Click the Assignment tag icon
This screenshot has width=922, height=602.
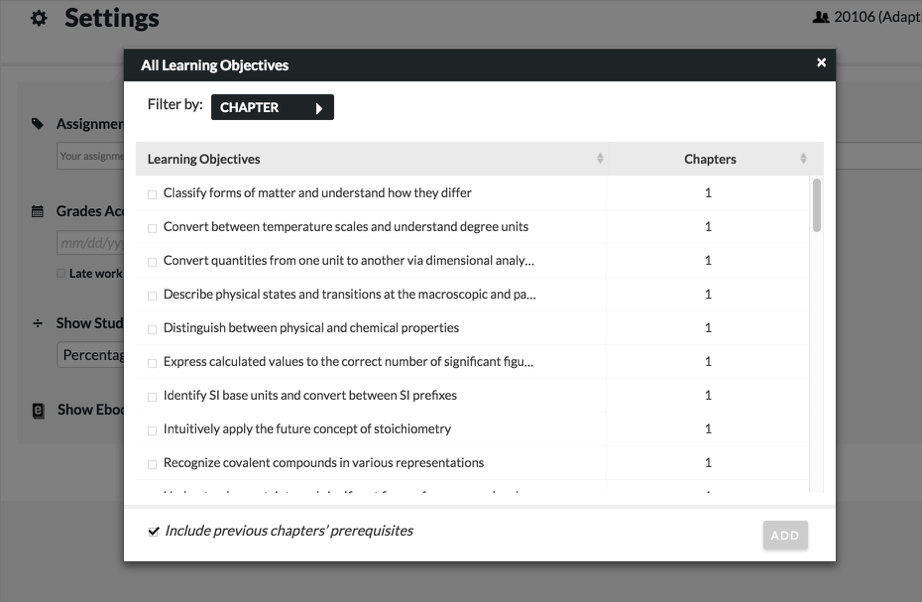pos(38,124)
